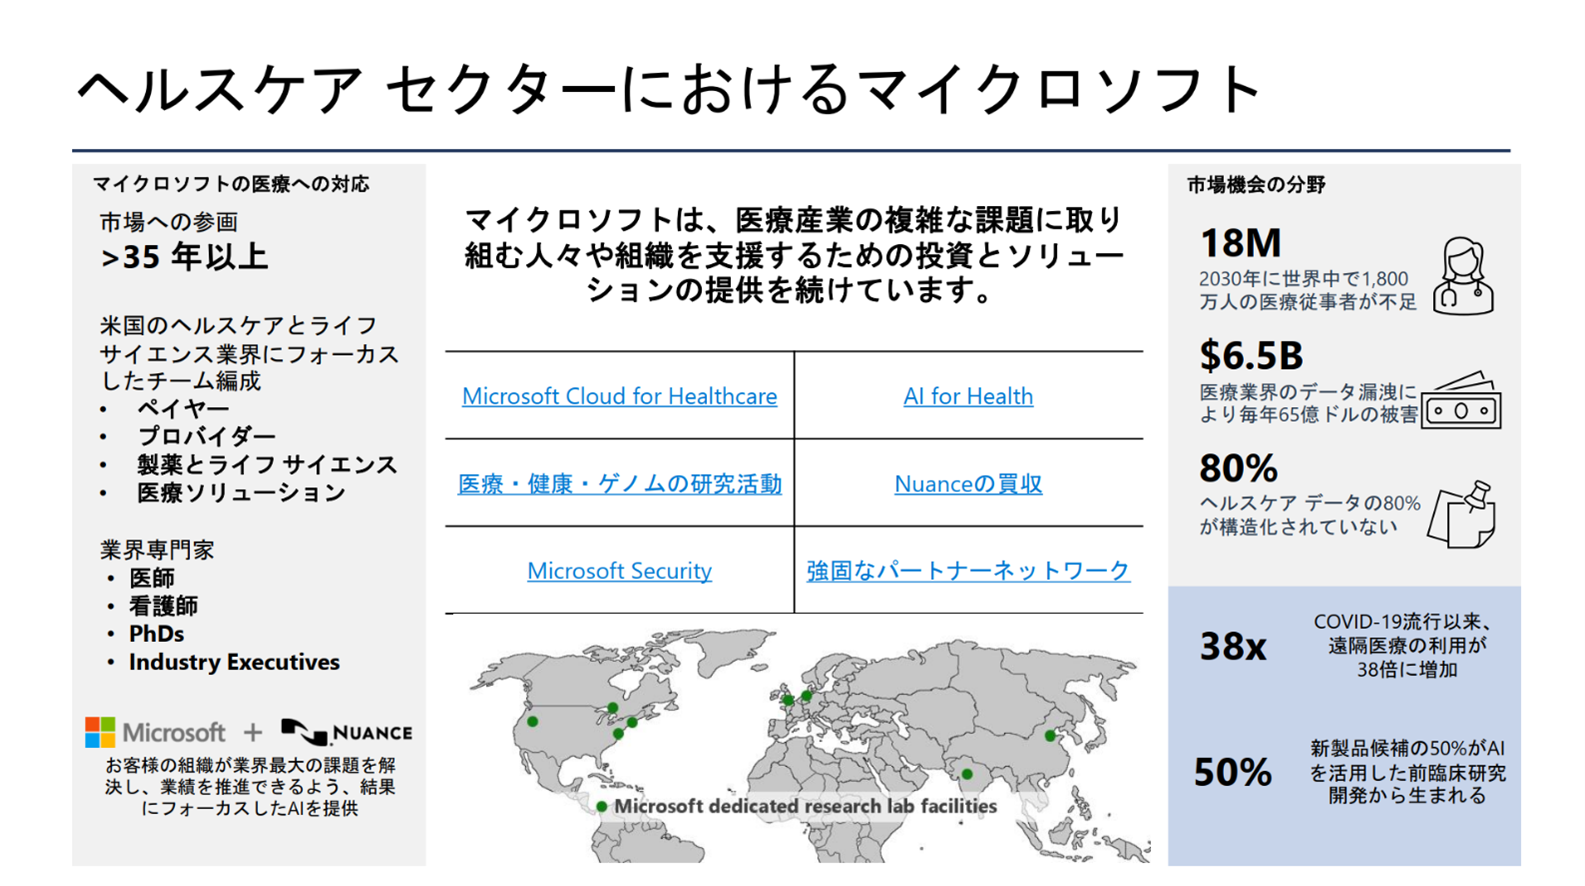Click the slide title ヘルスケア セクターにおけるマイクロソフト
This screenshot has height=886, width=1585.
click(668, 88)
